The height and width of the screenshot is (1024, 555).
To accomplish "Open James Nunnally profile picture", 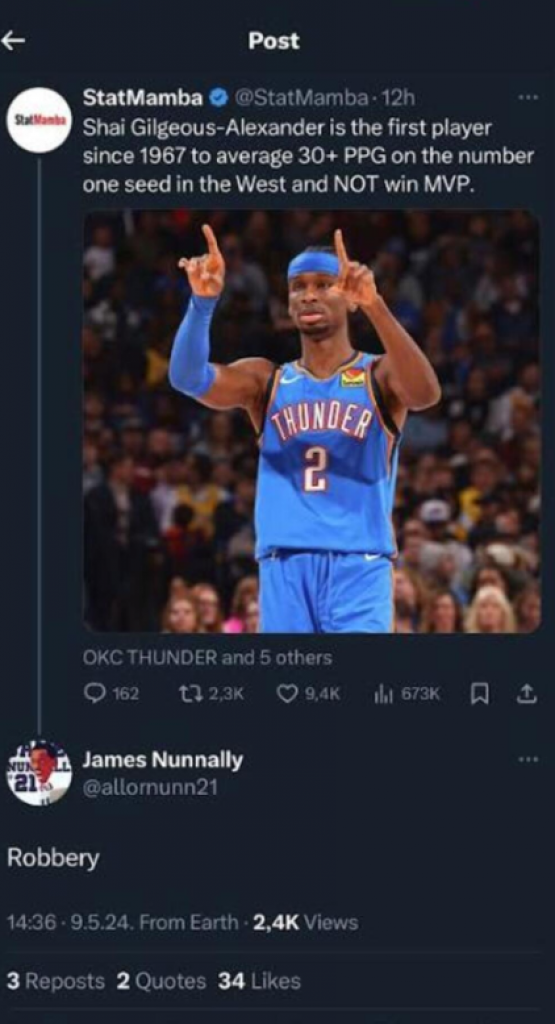I will point(39,773).
